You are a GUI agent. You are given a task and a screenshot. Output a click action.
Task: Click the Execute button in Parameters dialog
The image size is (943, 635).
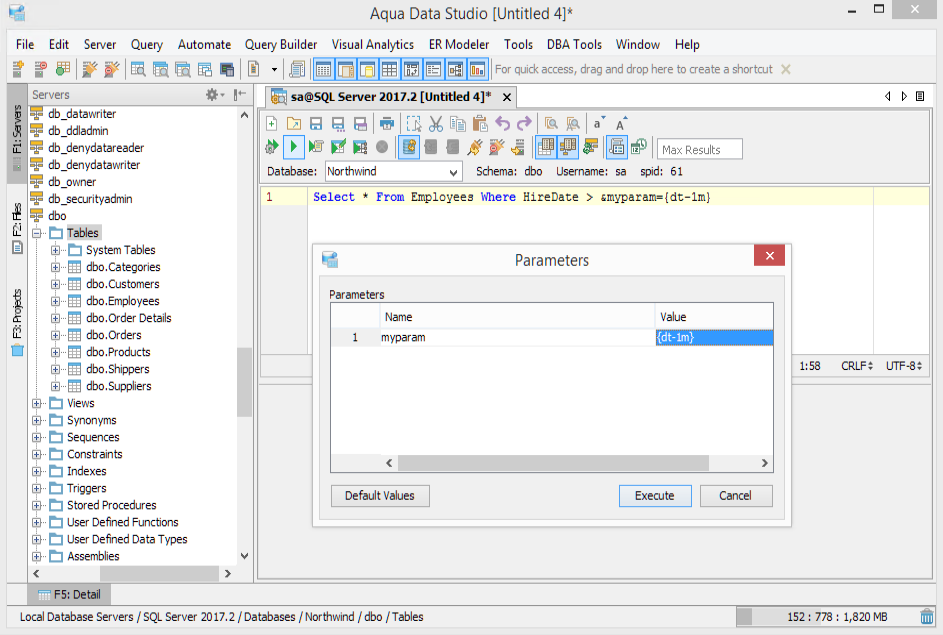655,496
